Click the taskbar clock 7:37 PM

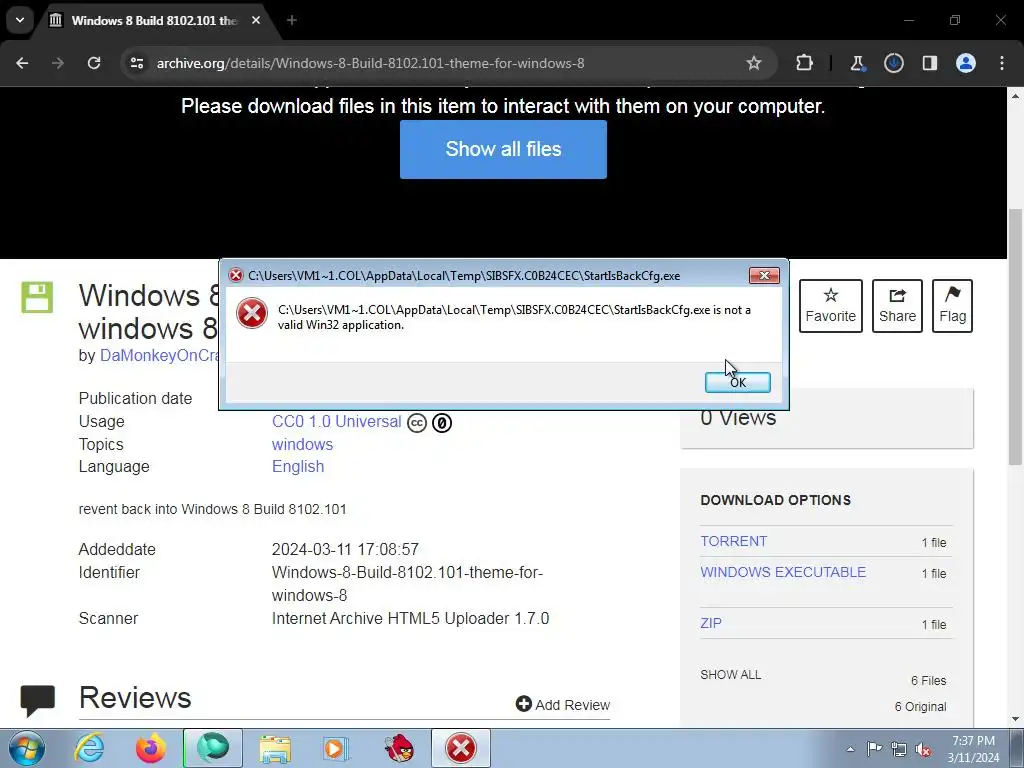click(973, 741)
